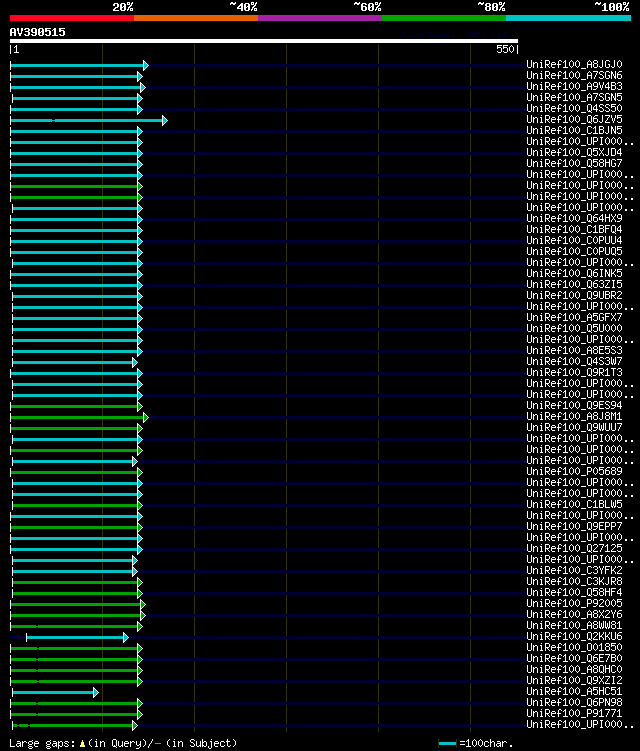Click the green alignment bar for P05689
The height and width of the screenshot is (751, 640).
click(x=76, y=472)
